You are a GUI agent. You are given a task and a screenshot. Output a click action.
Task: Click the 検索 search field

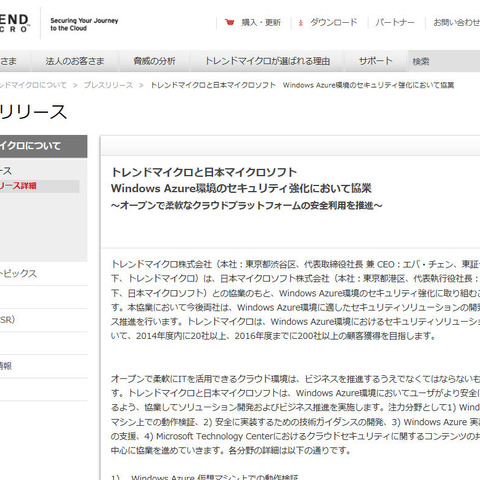point(444,61)
